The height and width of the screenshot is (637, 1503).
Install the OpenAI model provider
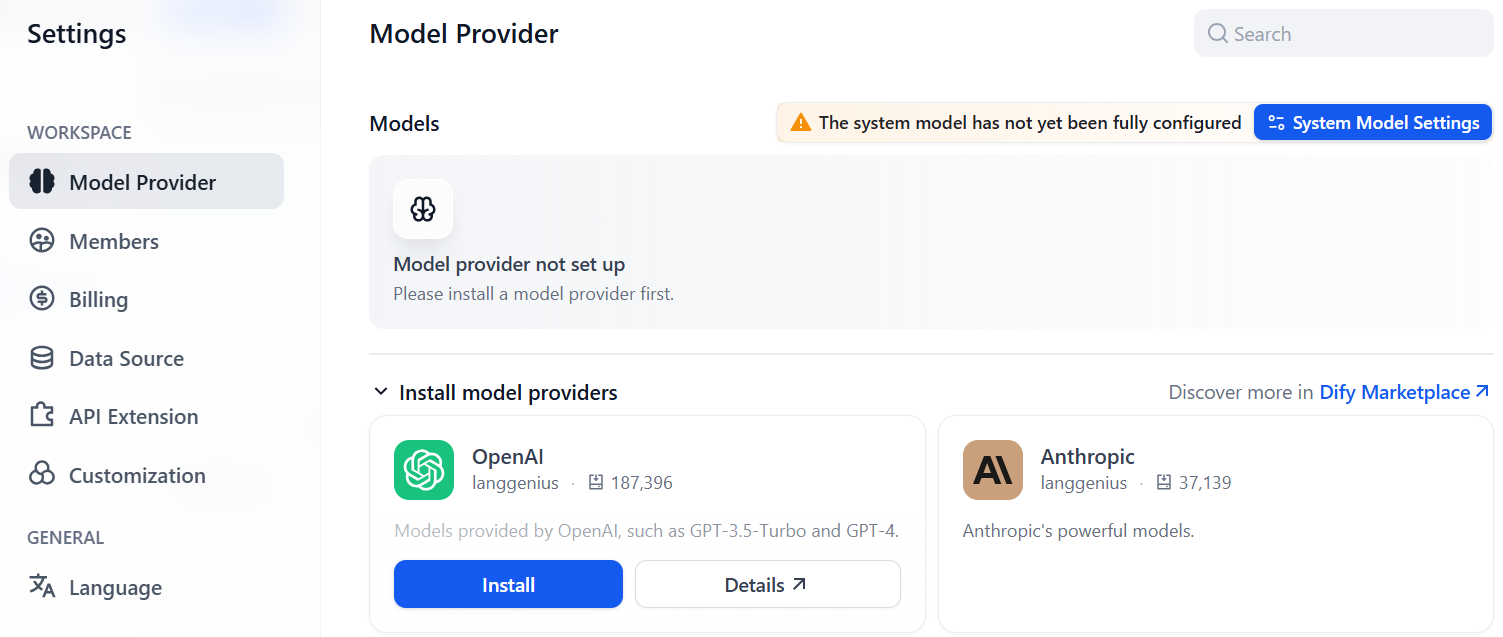508,585
